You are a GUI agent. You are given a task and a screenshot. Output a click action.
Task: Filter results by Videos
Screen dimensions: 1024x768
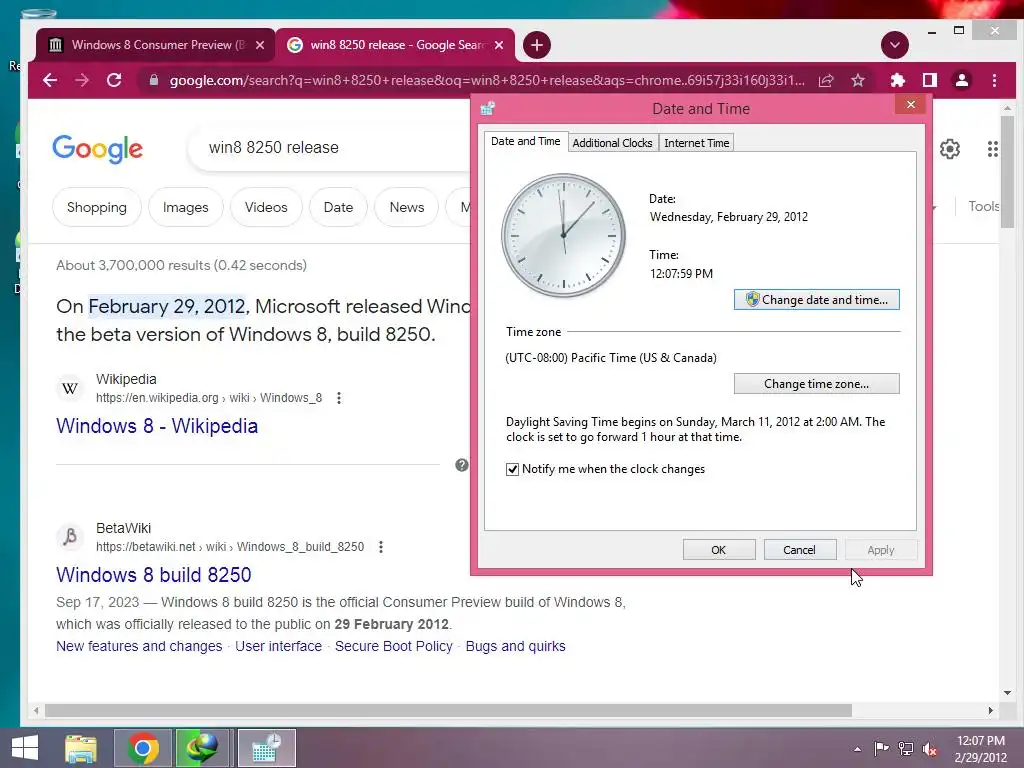[266, 207]
